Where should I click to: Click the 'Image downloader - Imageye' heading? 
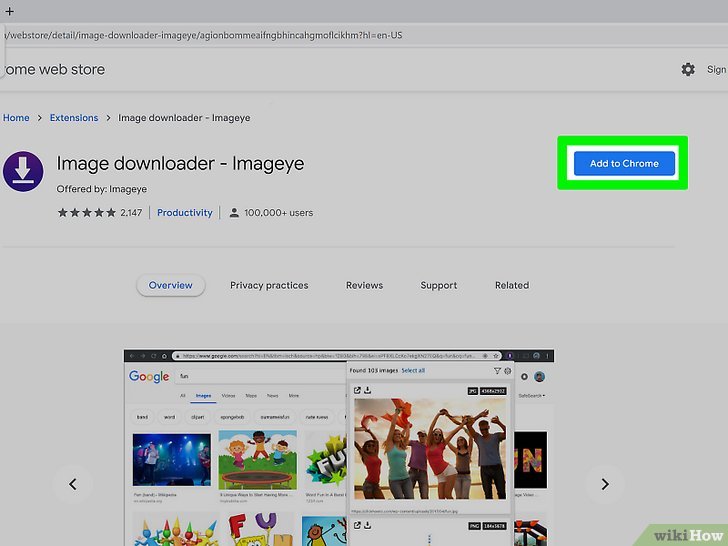click(x=180, y=163)
